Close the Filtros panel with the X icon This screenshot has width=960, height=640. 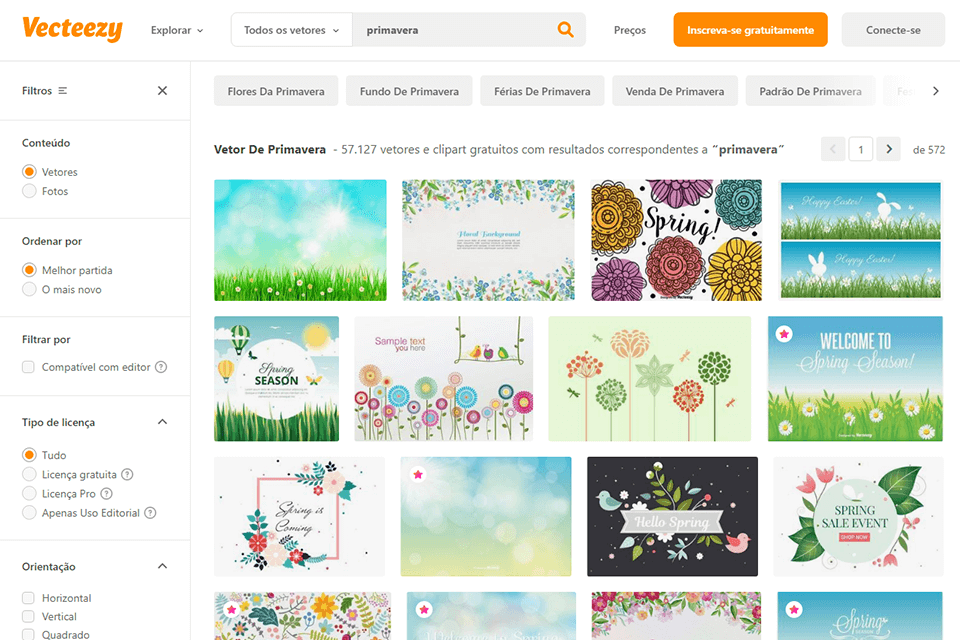point(162,90)
